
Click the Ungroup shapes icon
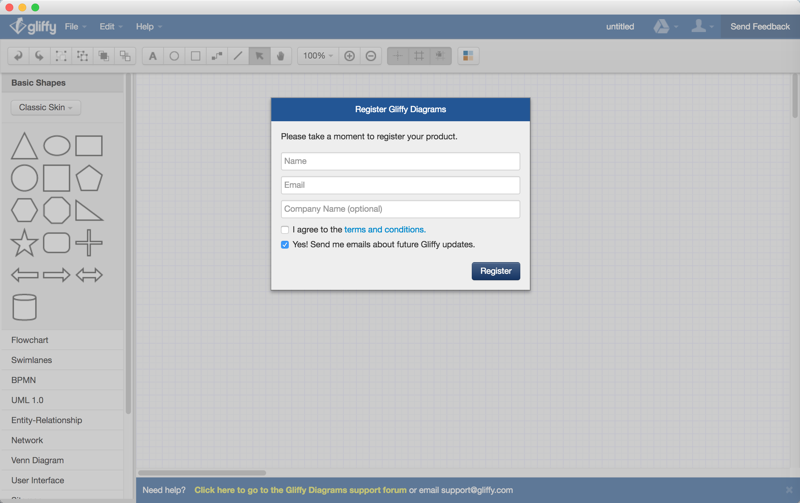pyautogui.click(x=82, y=56)
